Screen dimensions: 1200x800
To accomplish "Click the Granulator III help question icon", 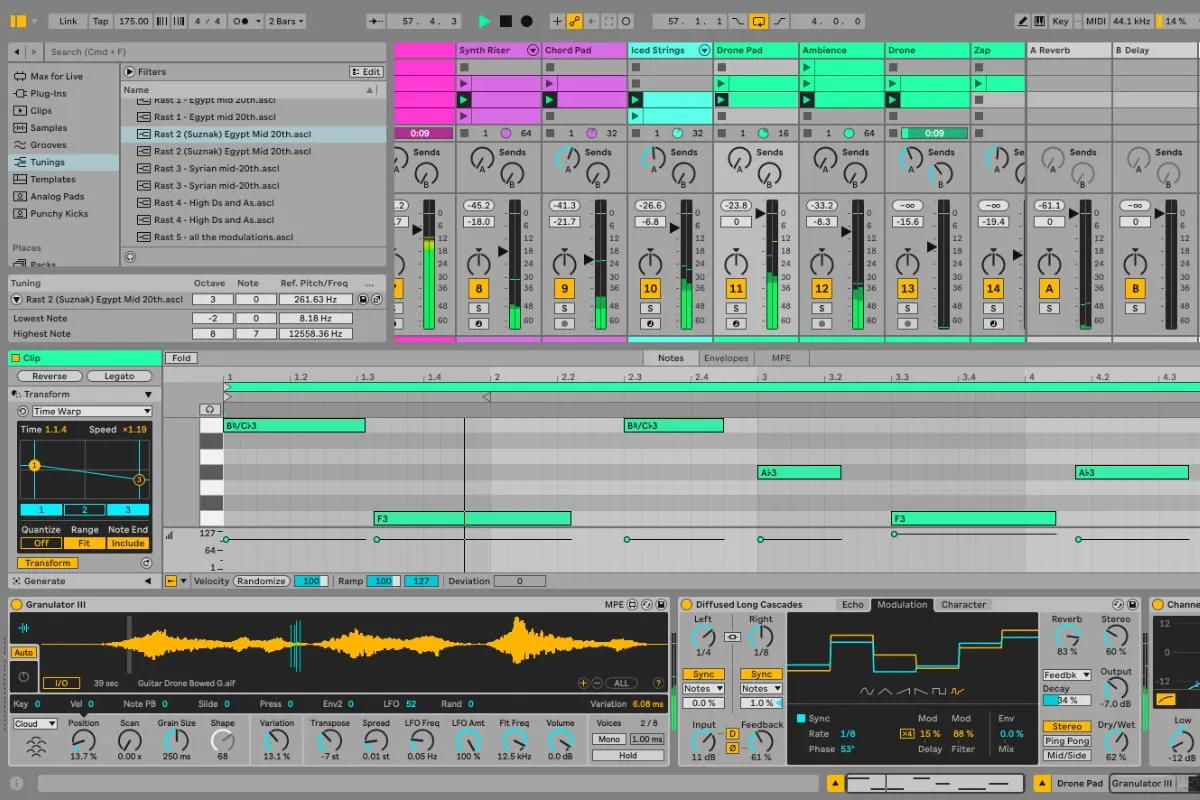I will click(x=658, y=683).
